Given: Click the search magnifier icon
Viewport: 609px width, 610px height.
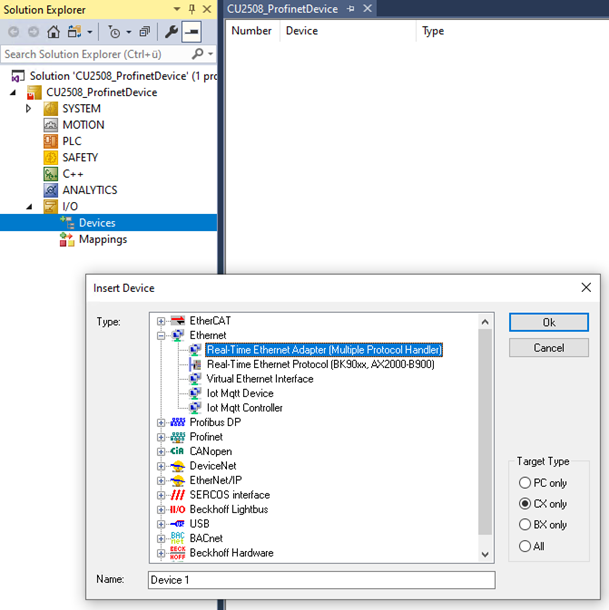Looking at the screenshot, I should [x=198, y=53].
